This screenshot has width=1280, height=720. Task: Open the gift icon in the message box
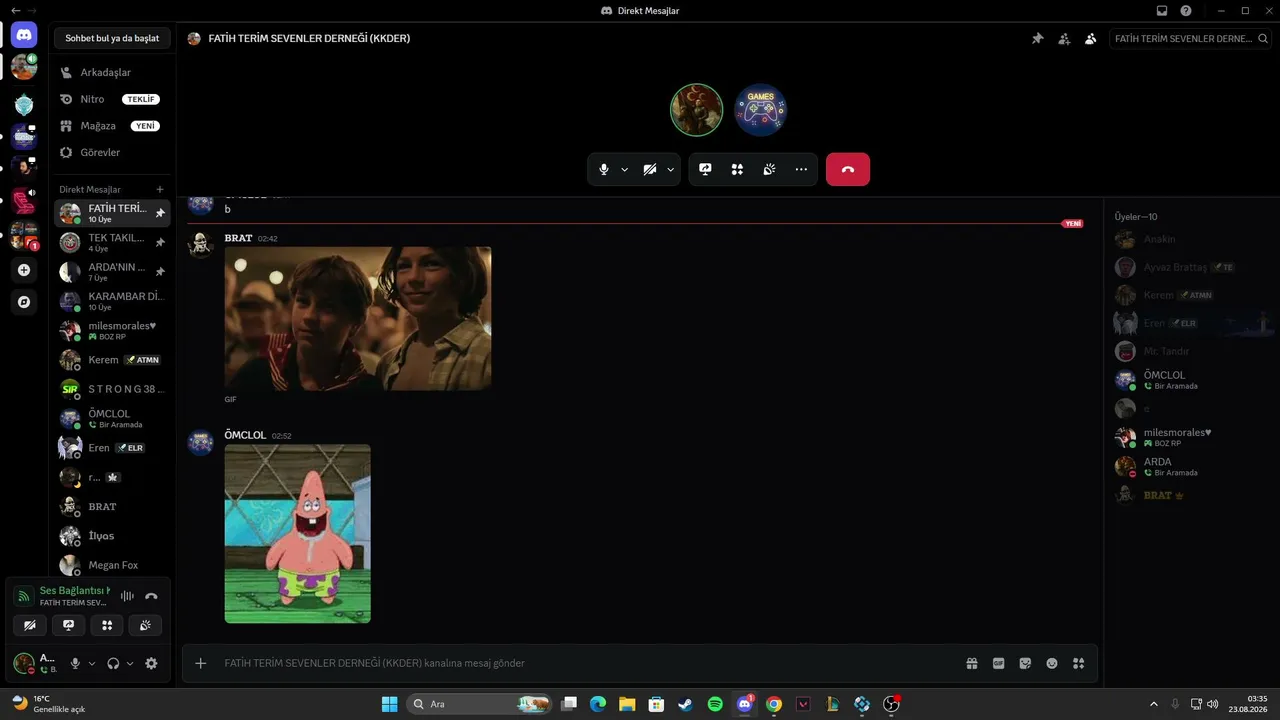tap(972, 663)
